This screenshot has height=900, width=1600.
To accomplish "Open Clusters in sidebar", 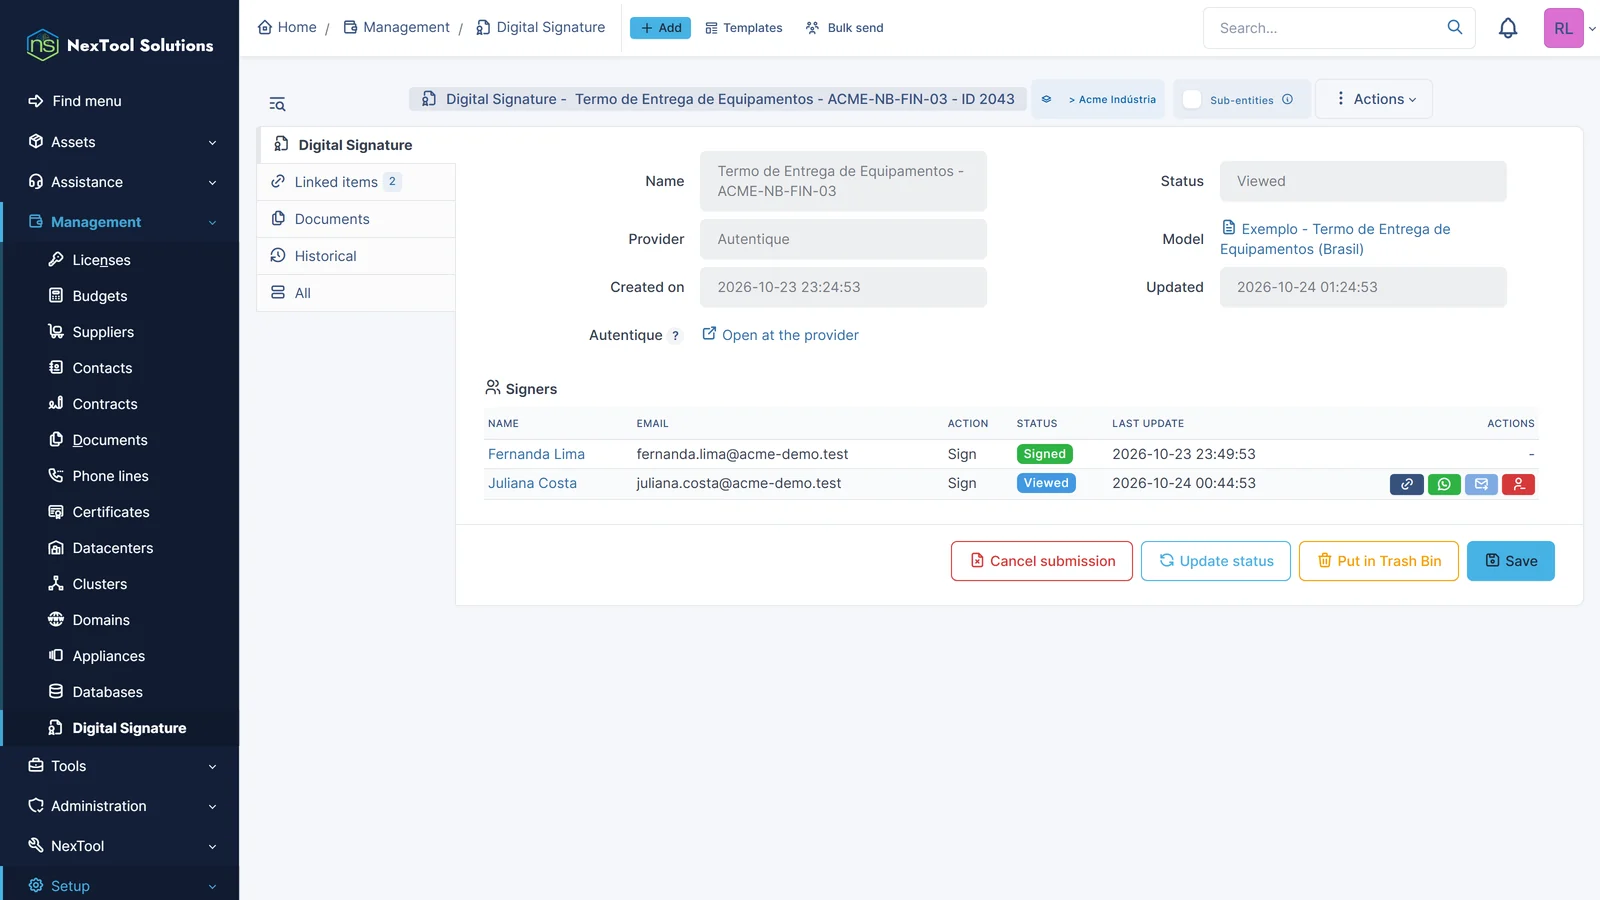I will [x=100, y=584].
